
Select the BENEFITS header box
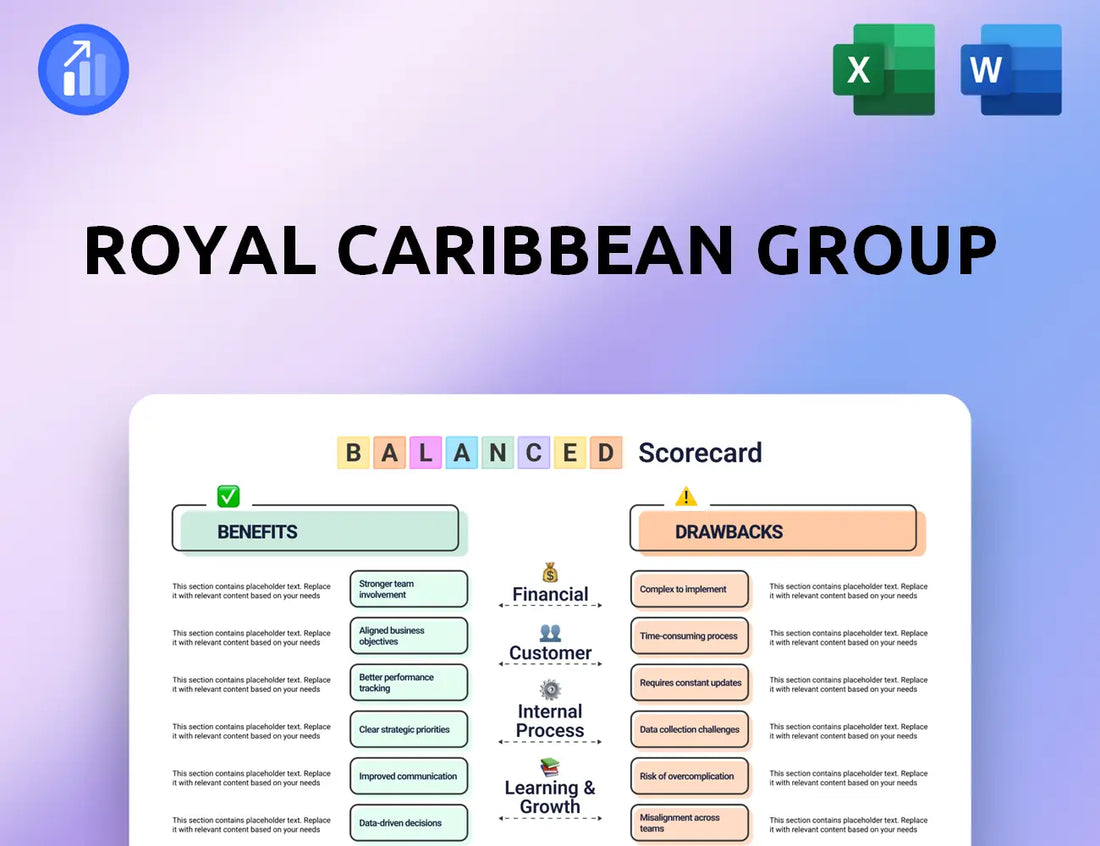click(x=319, y=530)
